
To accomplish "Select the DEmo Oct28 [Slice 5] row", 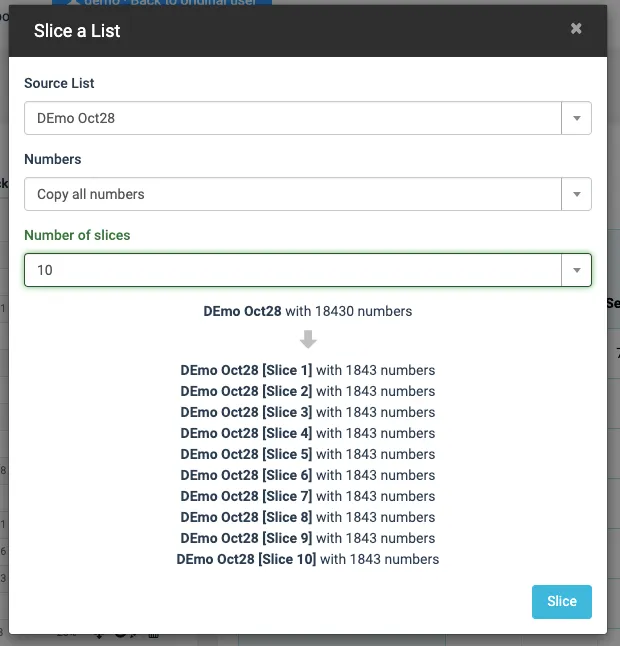I will [x=308, y=454].
